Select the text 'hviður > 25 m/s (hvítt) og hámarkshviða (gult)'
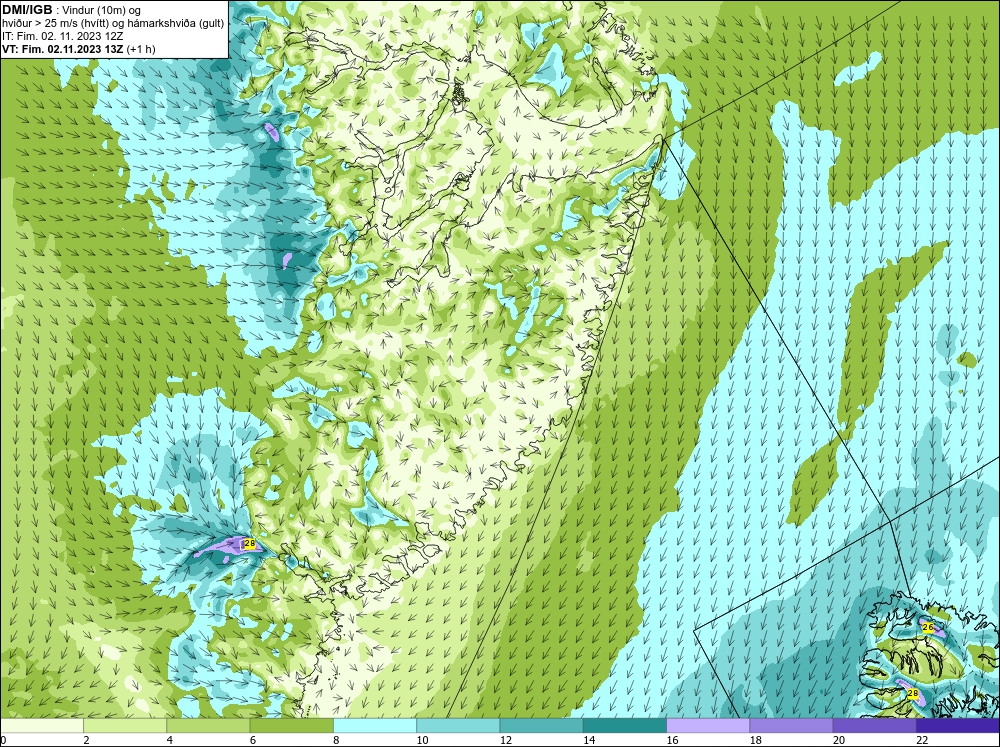1000x747 pixels. click(113, 24)
